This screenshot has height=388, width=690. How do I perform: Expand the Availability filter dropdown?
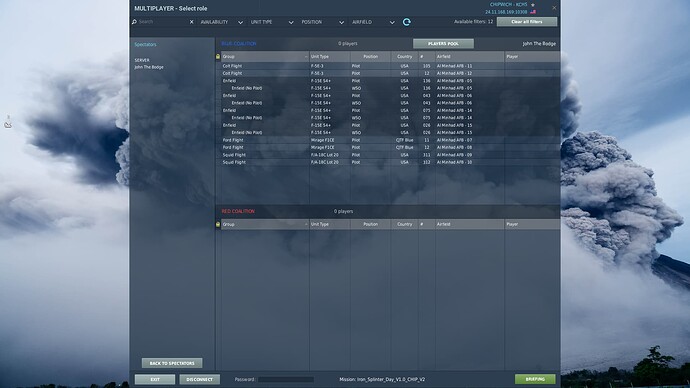pos(222,22)
